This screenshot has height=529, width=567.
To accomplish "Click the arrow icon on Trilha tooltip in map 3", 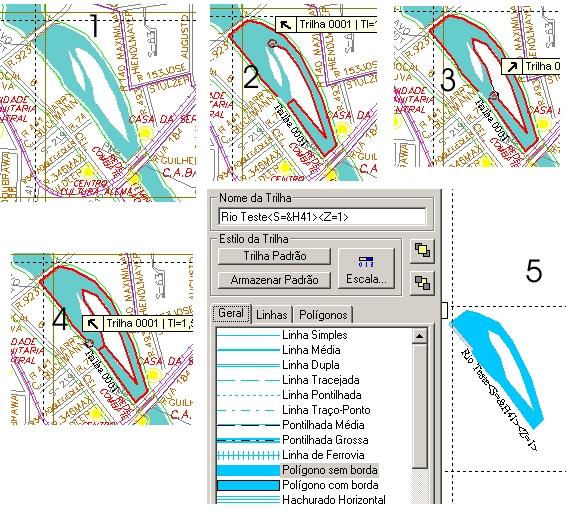I will (512, 67).
